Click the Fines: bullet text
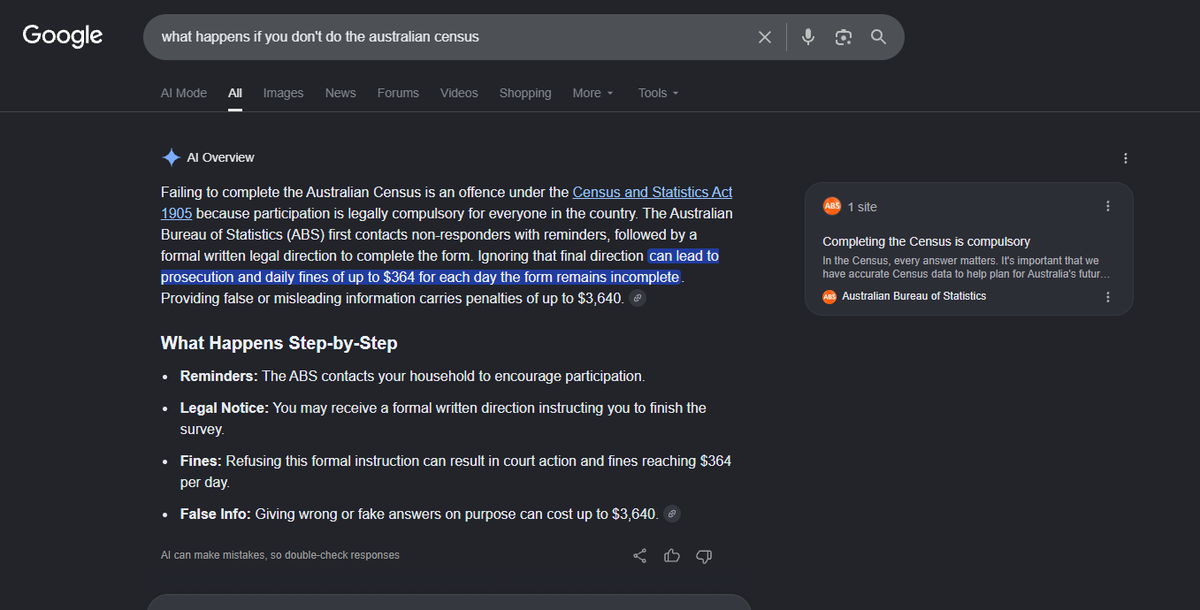 pyautogui.click(x=455, y=471)
